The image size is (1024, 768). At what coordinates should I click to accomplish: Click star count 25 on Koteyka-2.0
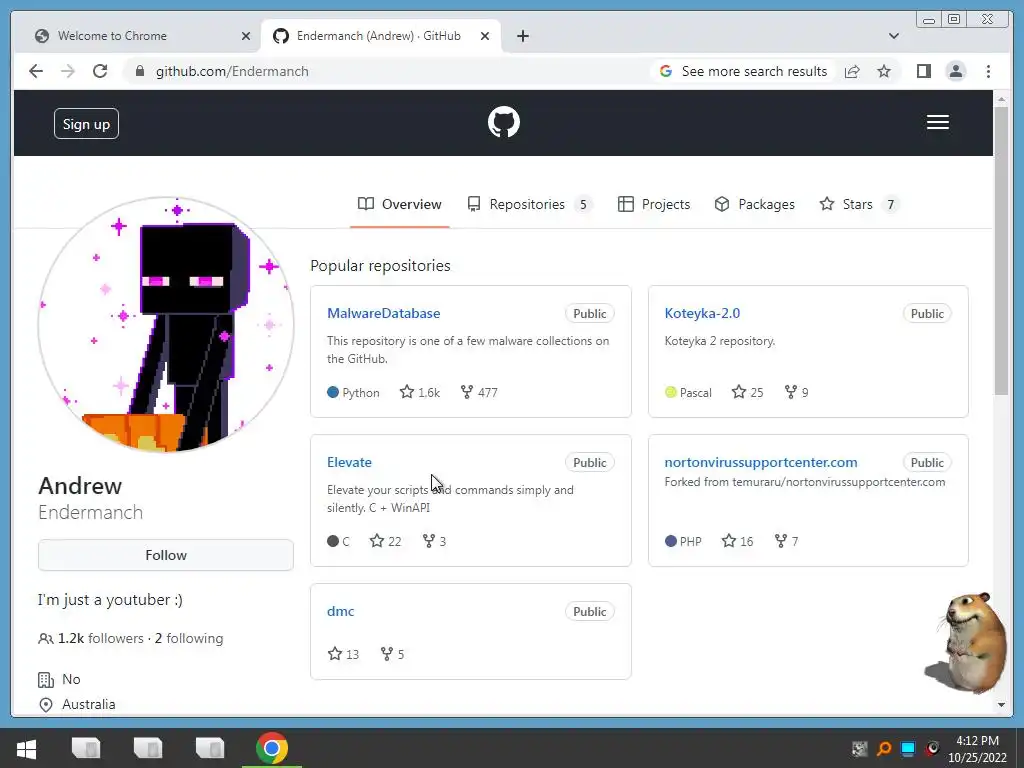click(x=748, y=392)
